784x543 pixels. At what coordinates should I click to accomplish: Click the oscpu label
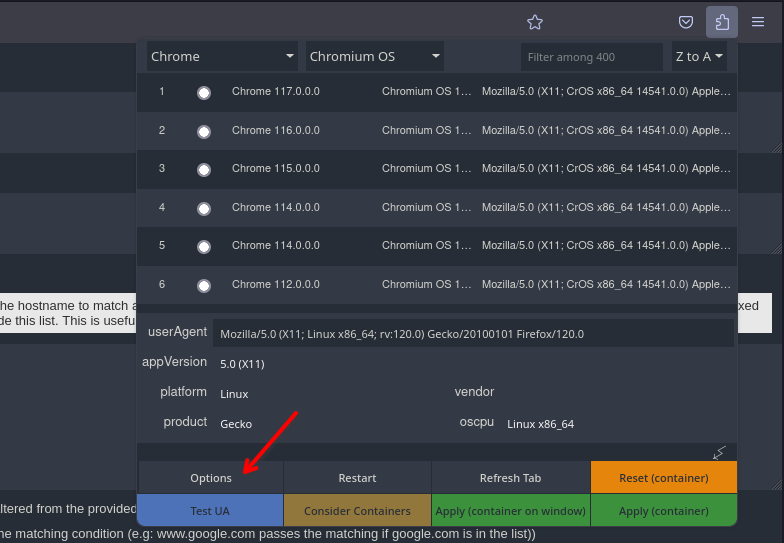[x=476, y=422]
